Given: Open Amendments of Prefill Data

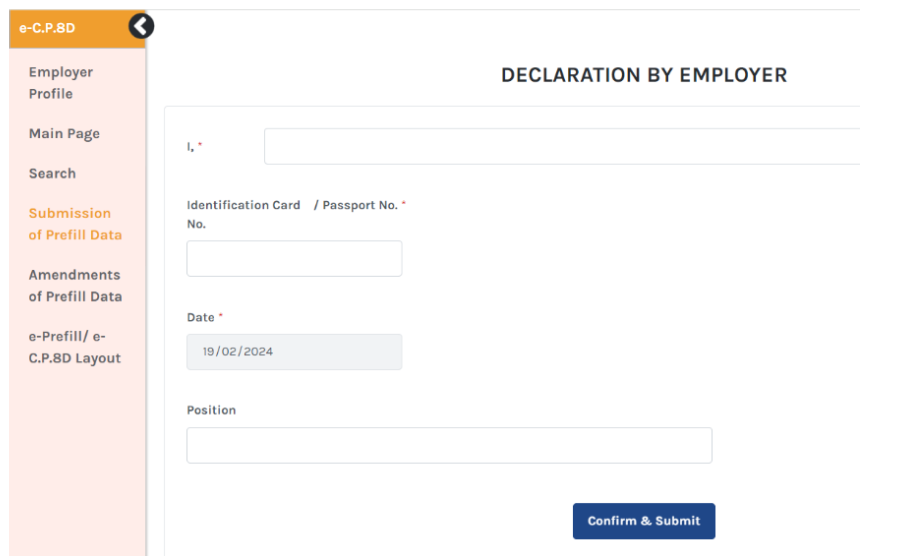Looking at the screenshot, I should click(x=75, y=286).
